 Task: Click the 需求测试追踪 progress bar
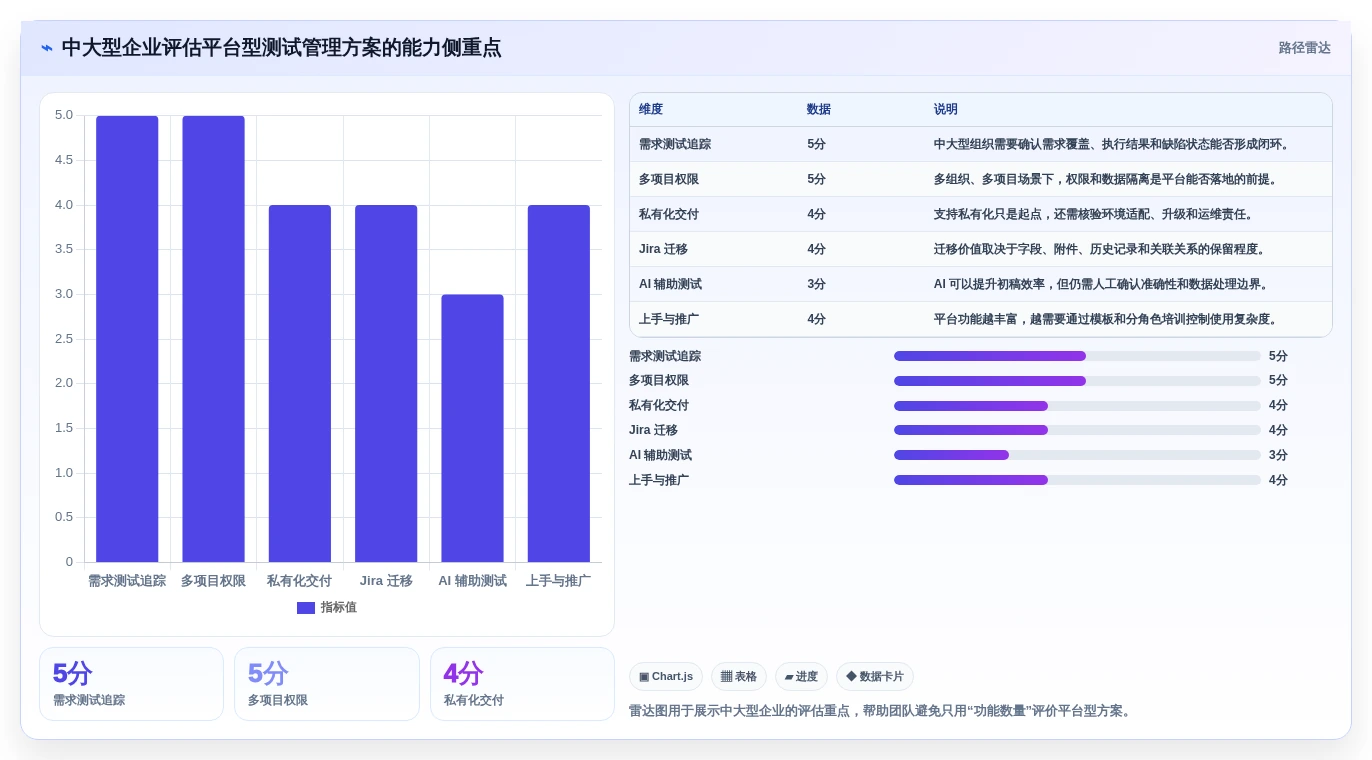click(1077, 356)
